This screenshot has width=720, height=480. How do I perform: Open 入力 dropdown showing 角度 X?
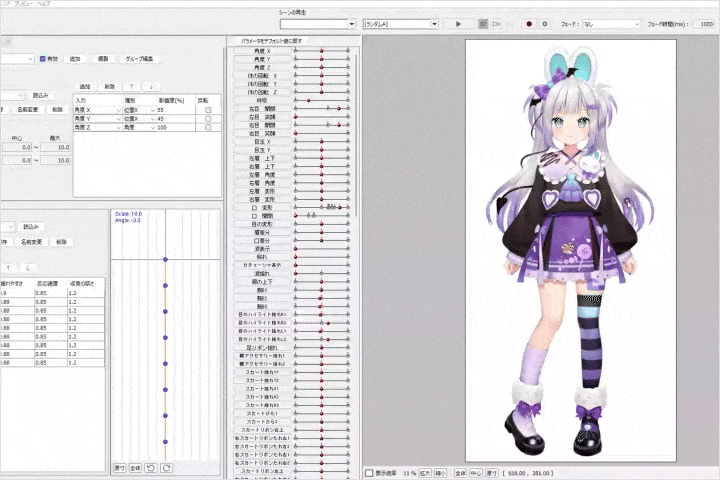pos(97,110)
